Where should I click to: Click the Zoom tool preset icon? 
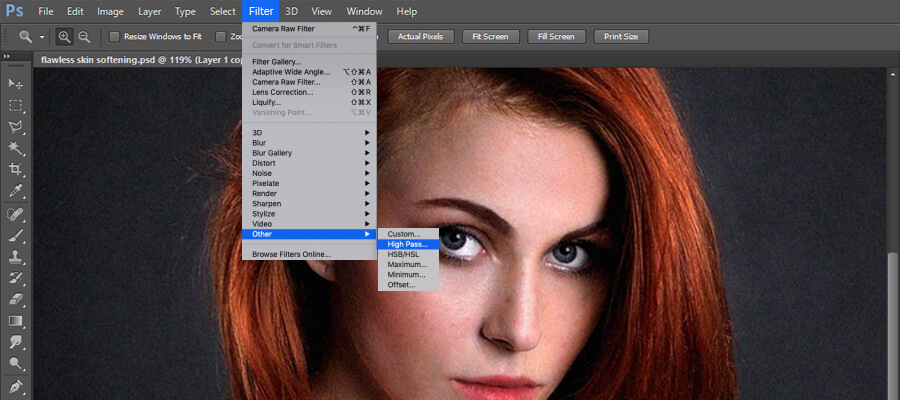click(x=26, y=37)
